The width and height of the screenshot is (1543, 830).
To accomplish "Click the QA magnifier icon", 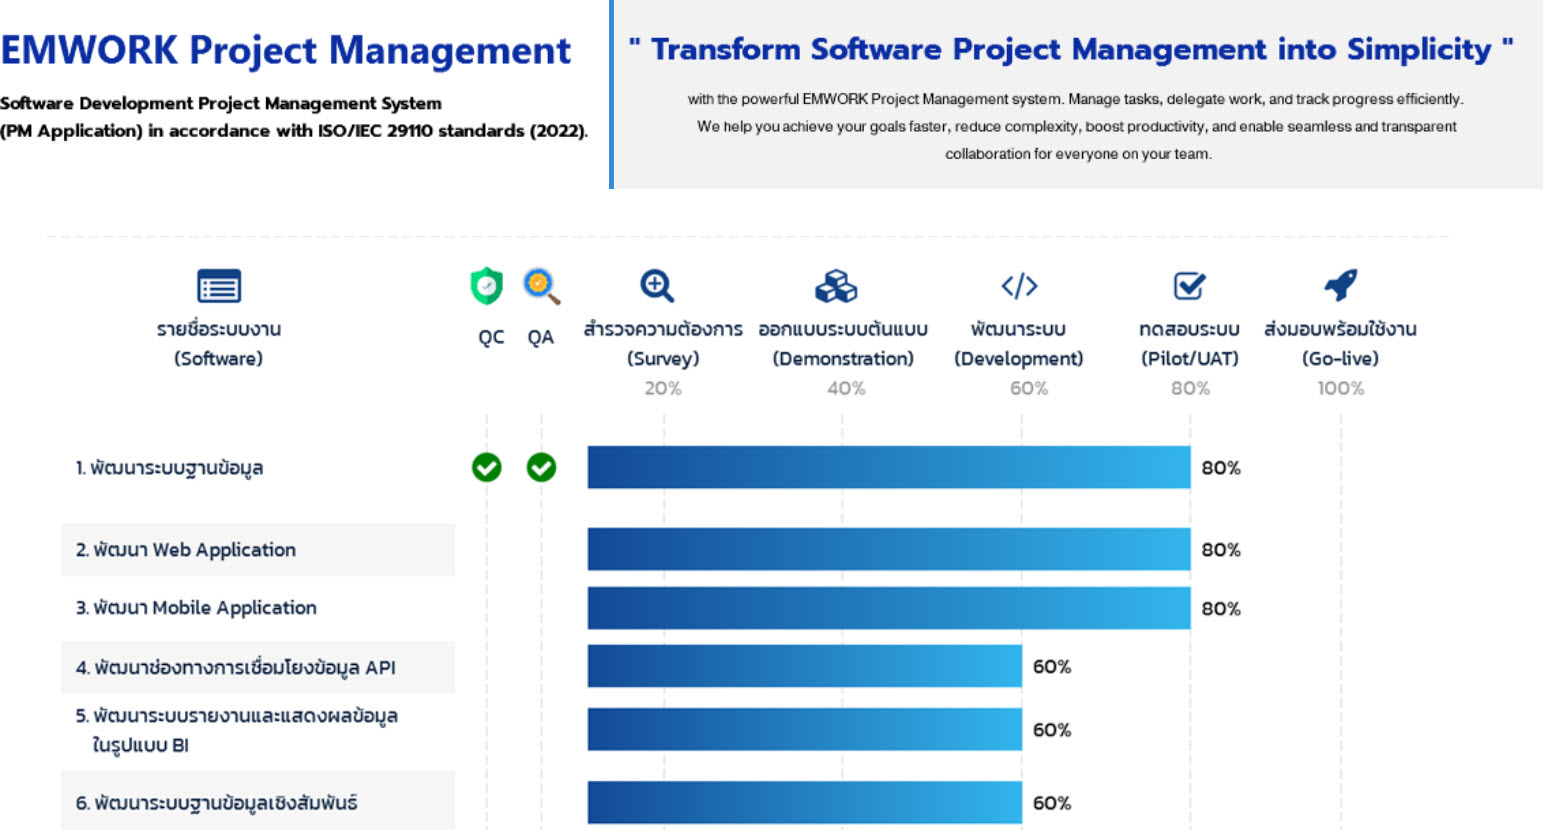I will pos(541,286).
